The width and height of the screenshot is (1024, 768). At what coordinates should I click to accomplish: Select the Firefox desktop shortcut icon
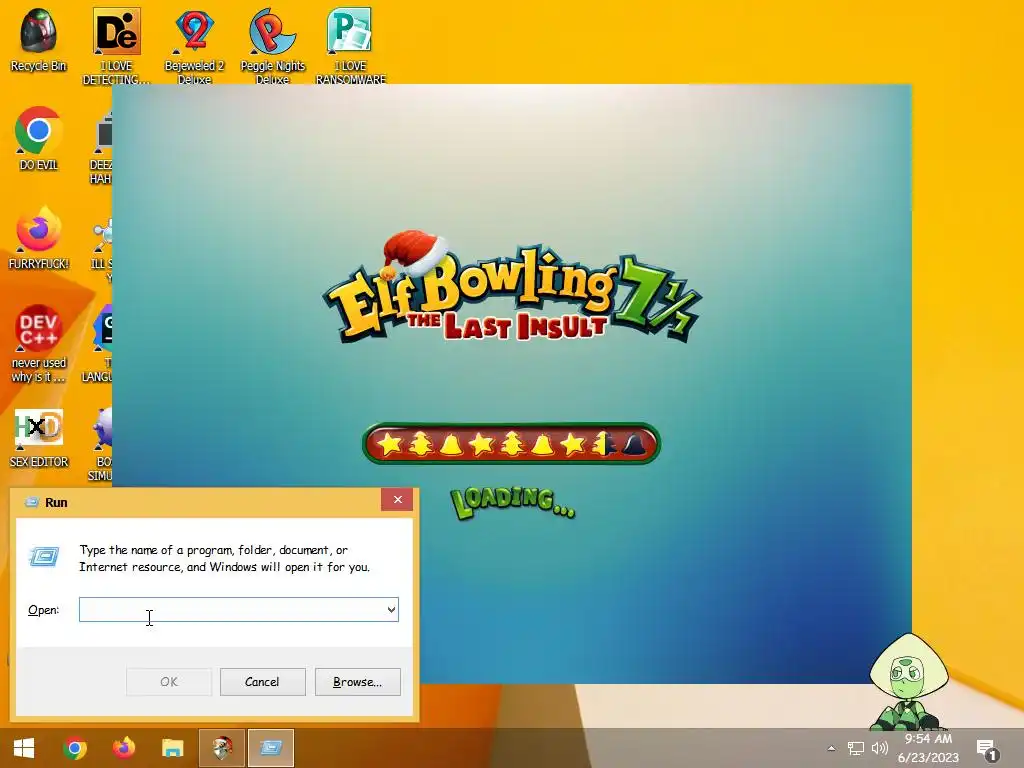pos(38,238)
